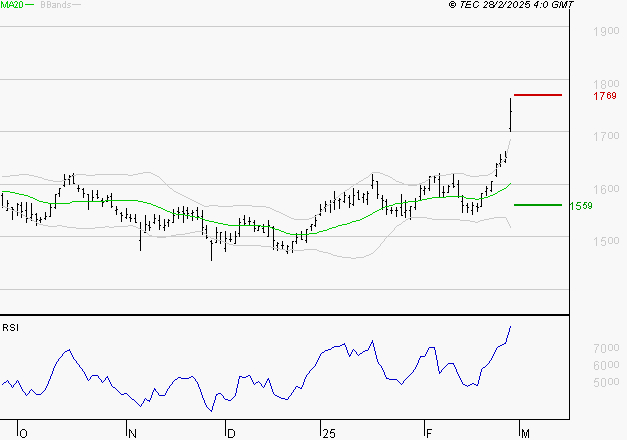Click the TEC copyright timestamp text
This screenshot has width=627, height=440.
pyautogui.click(x=511, y=5)
